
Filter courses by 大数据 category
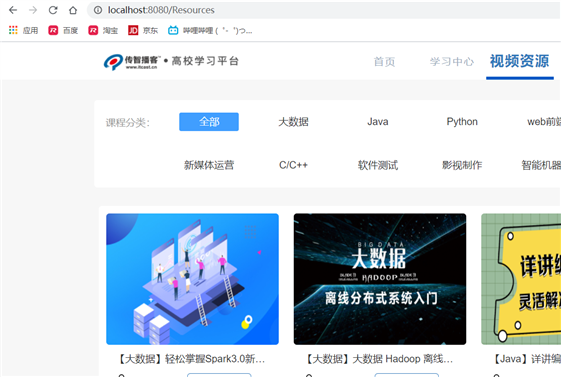(x=293, y=122)
